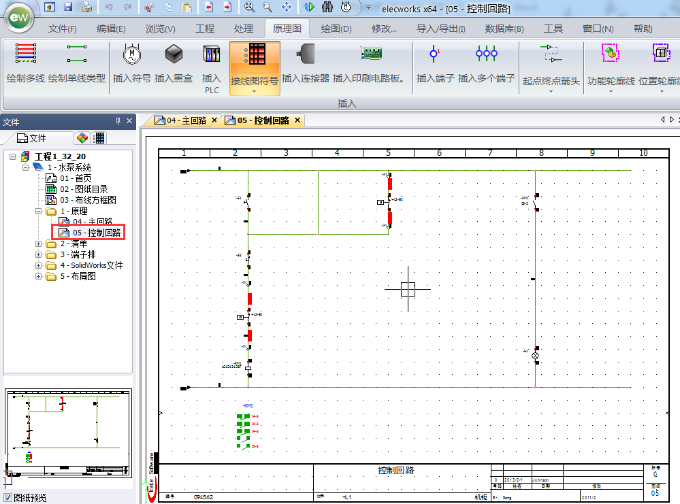Image resolution: width=680 pixels, height=504 pixels.
Task: Collapse the 1 - 原理 folder node
Action: click(x=38, y=211)
